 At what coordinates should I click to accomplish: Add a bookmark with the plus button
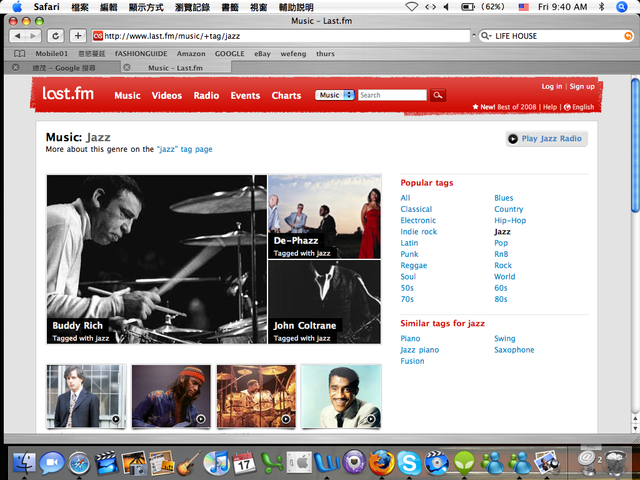[x=78, y=36]
